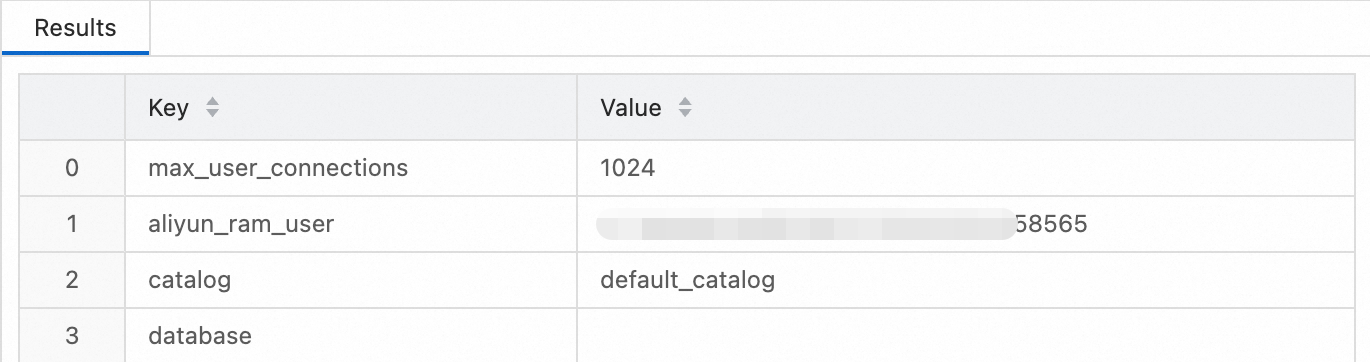Select row number 0

[72, 168]
